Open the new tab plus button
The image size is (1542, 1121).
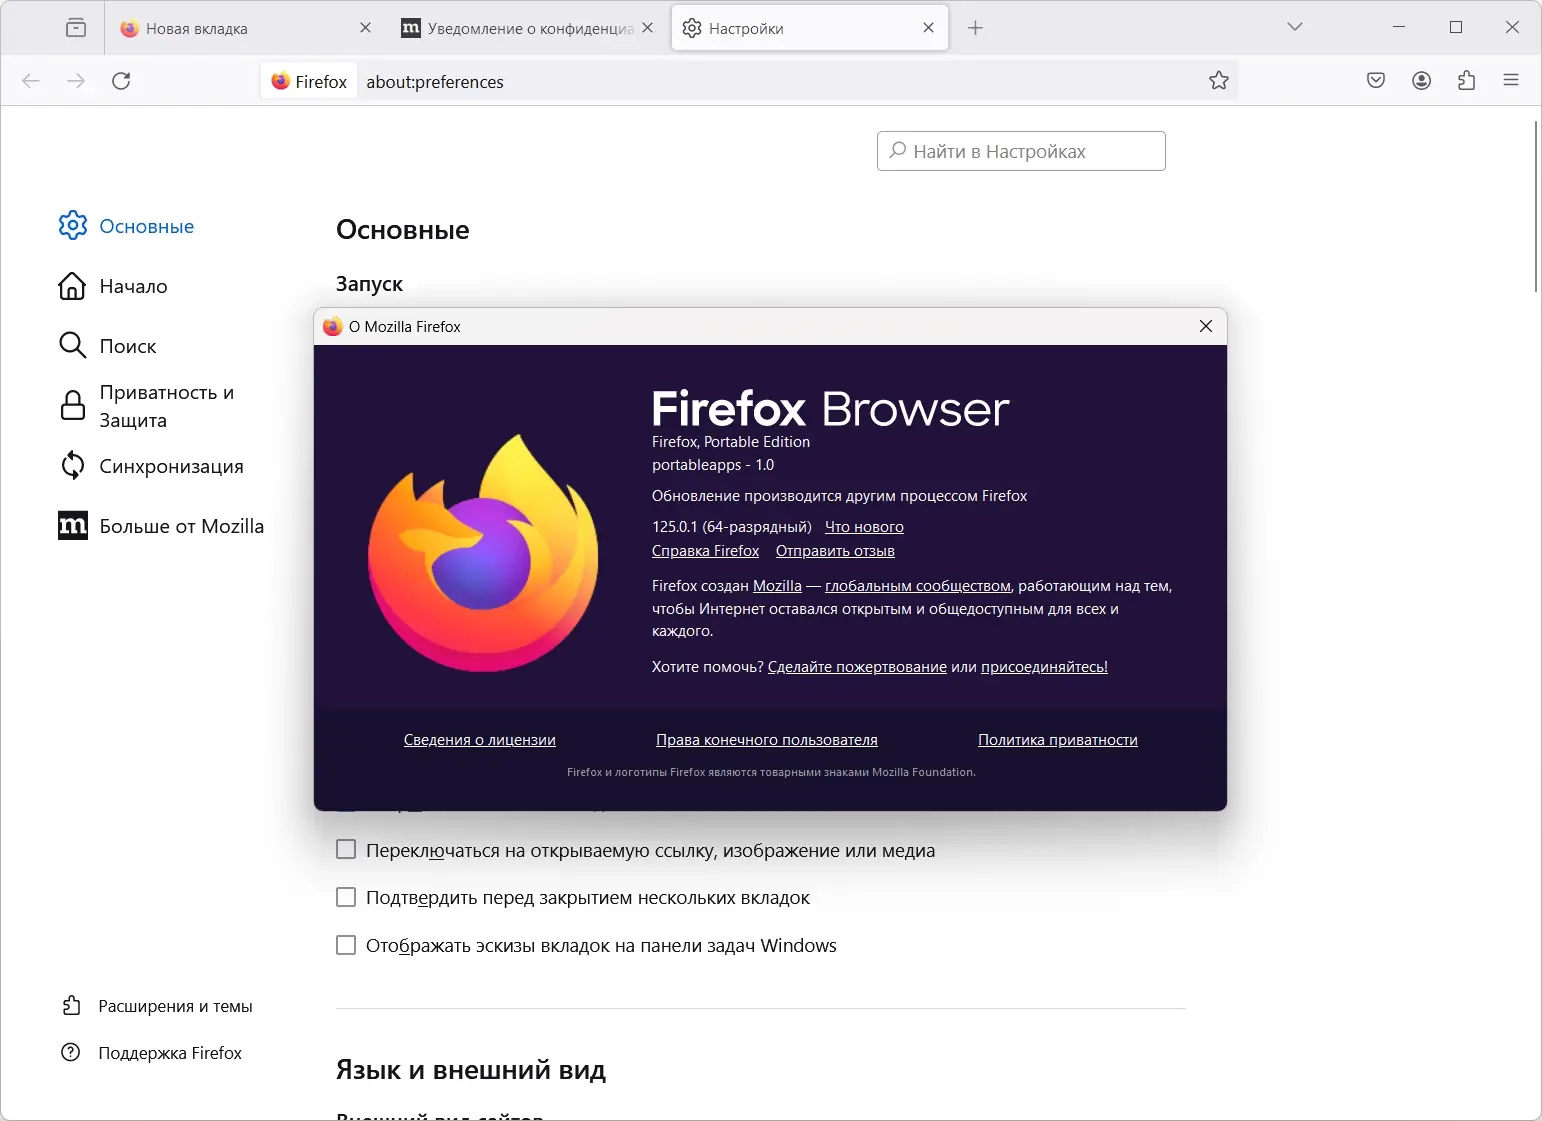coord(975,28)
